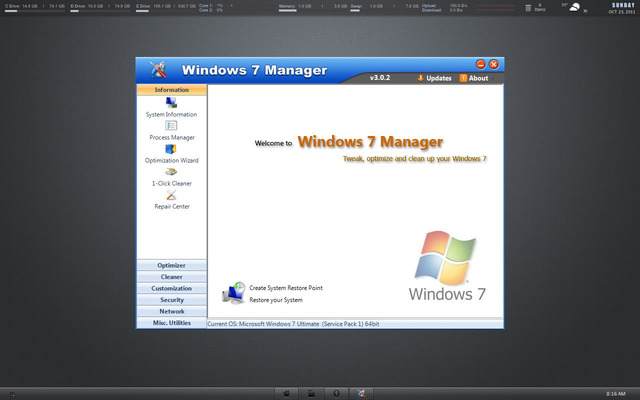Screen dimensions: 640x400
Task: Check for Updates in the header
Action: (435, 78)
